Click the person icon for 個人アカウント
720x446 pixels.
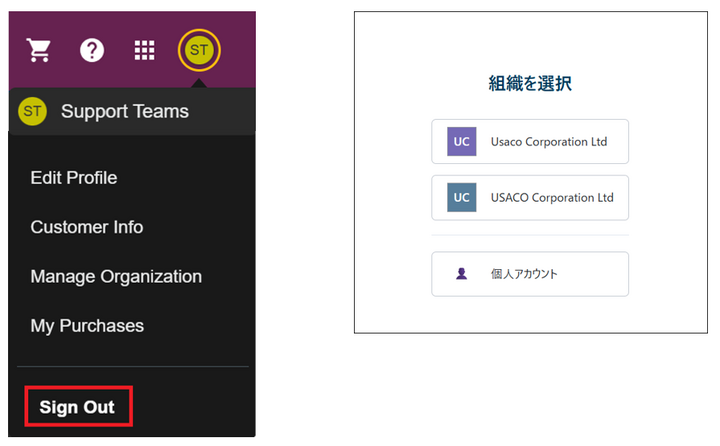tap(461, 274)
